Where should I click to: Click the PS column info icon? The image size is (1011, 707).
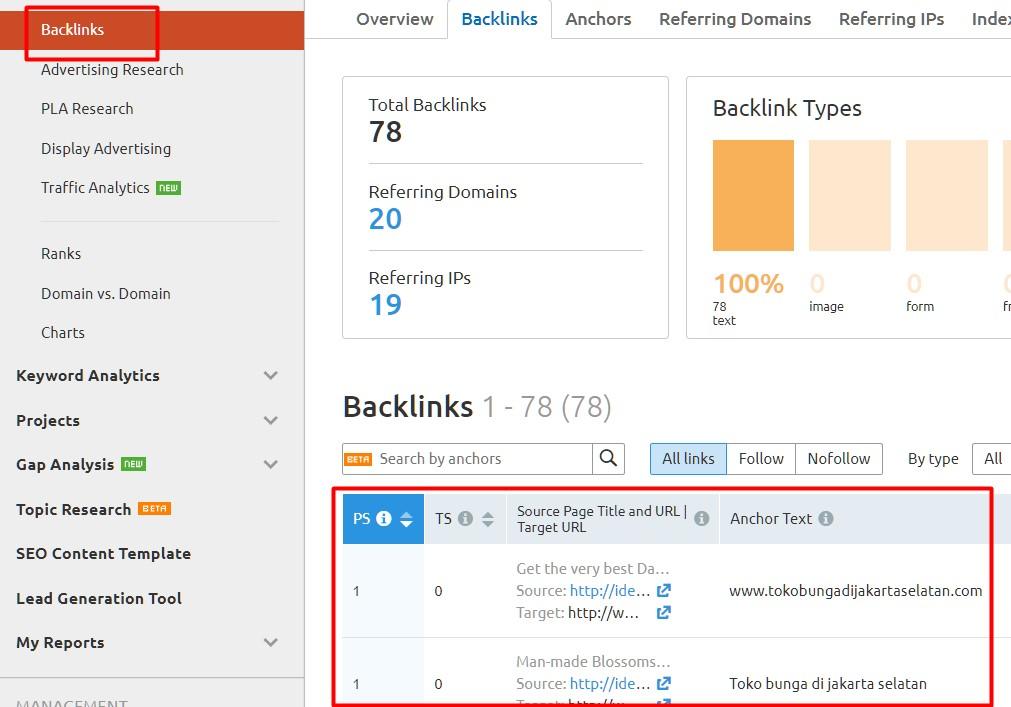tap(383, 519)
